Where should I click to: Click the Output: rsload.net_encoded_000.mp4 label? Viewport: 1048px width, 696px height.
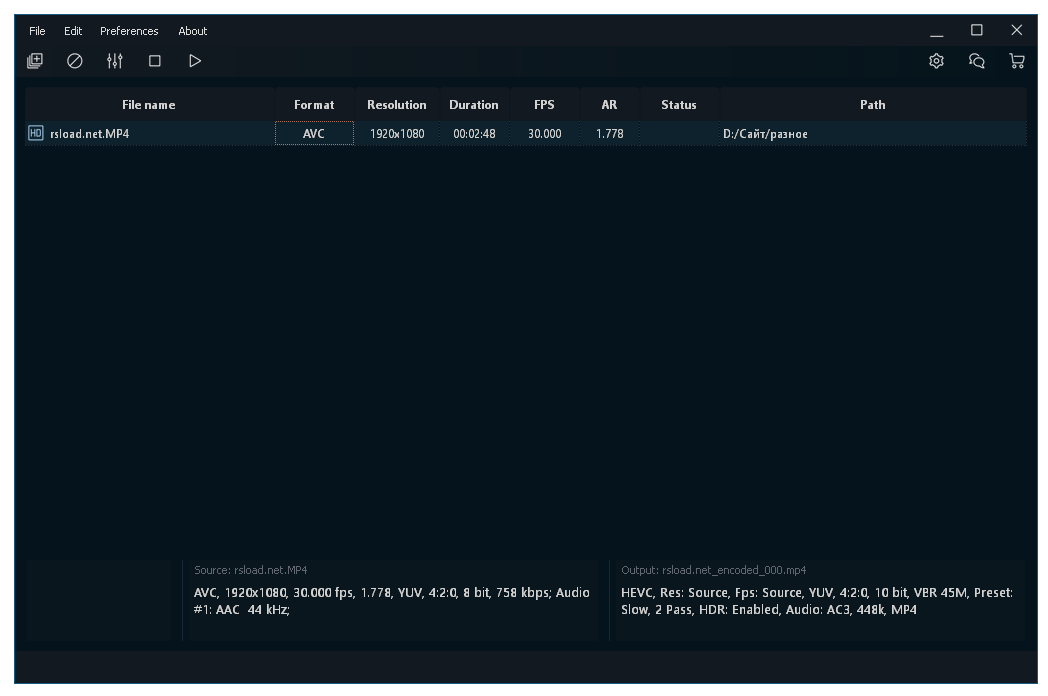(x=713, y=570)
